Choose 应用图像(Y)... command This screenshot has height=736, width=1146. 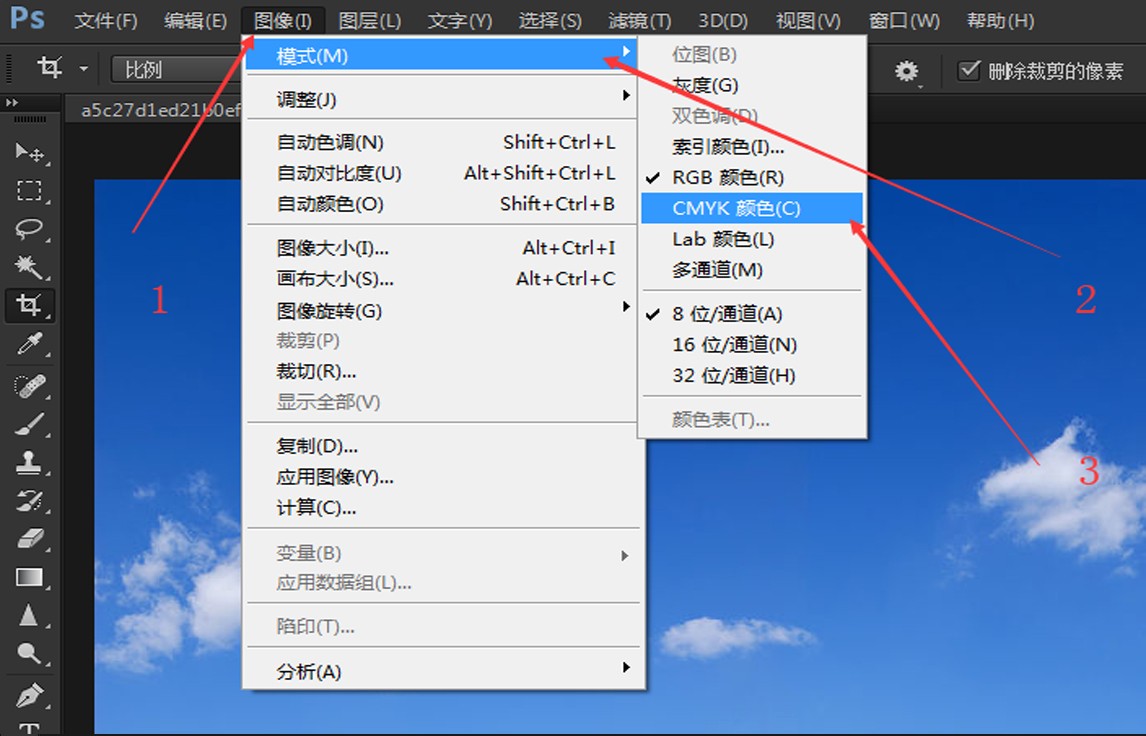(x=442, y=477)
